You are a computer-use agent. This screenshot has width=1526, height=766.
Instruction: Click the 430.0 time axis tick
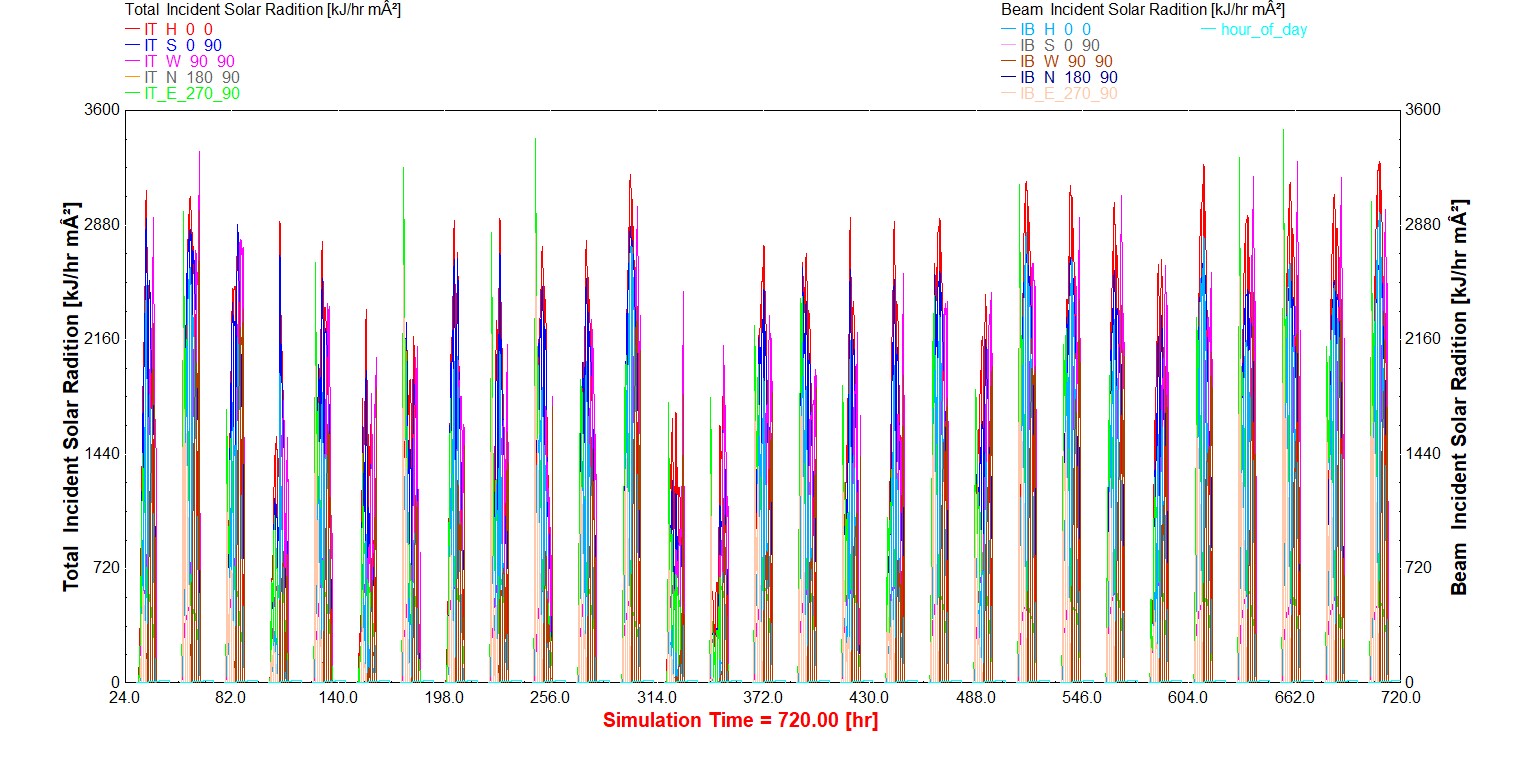click(x=869, y=698)
